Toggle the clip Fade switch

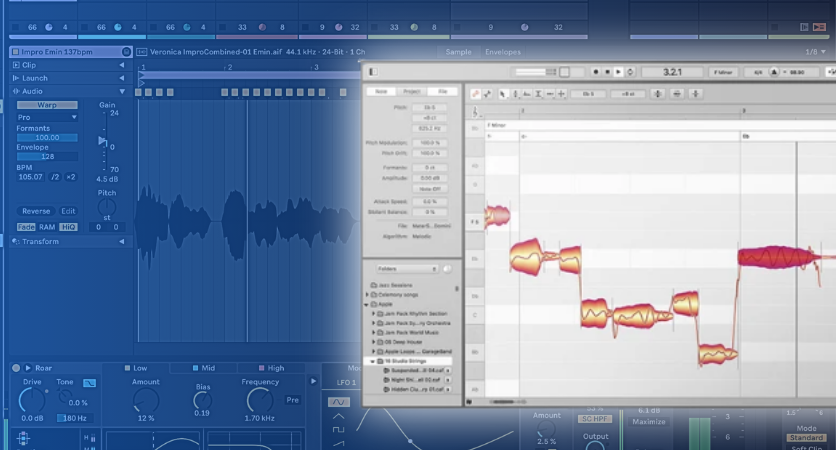(27, 227)
